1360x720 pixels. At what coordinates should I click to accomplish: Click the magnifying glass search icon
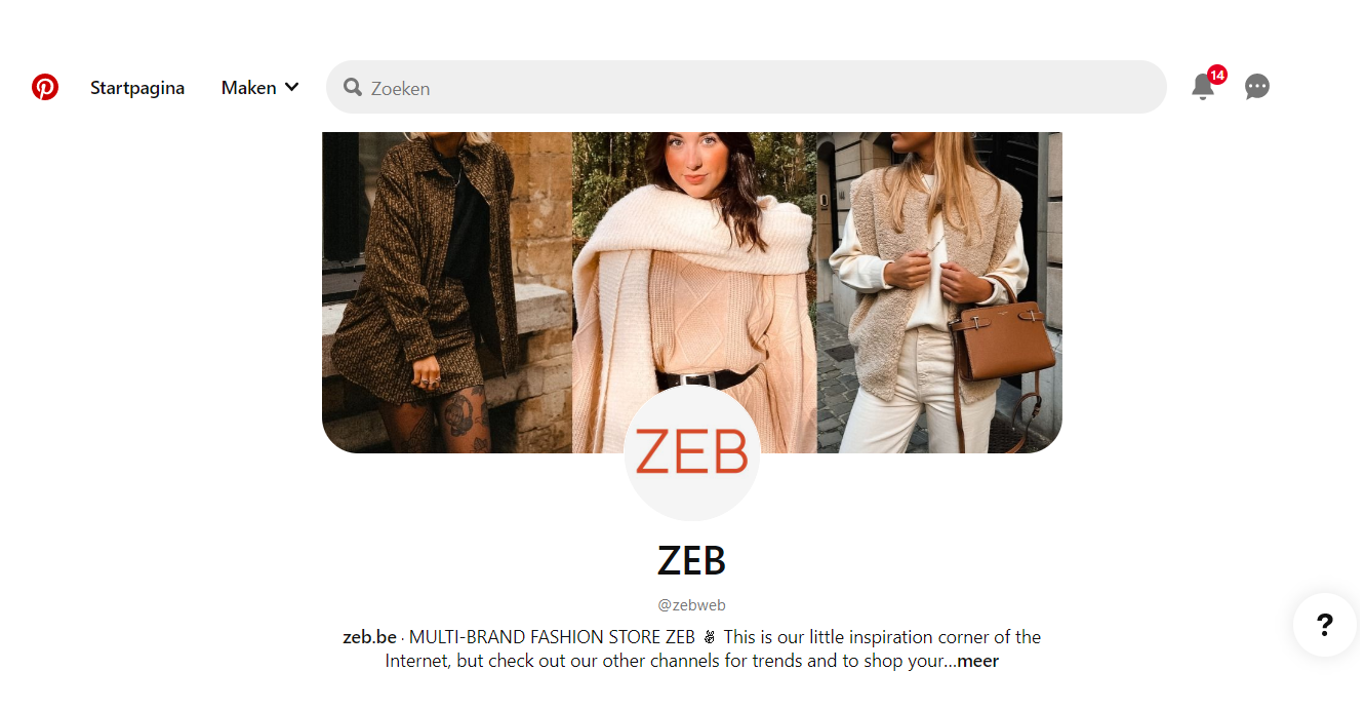pos(352,87)
